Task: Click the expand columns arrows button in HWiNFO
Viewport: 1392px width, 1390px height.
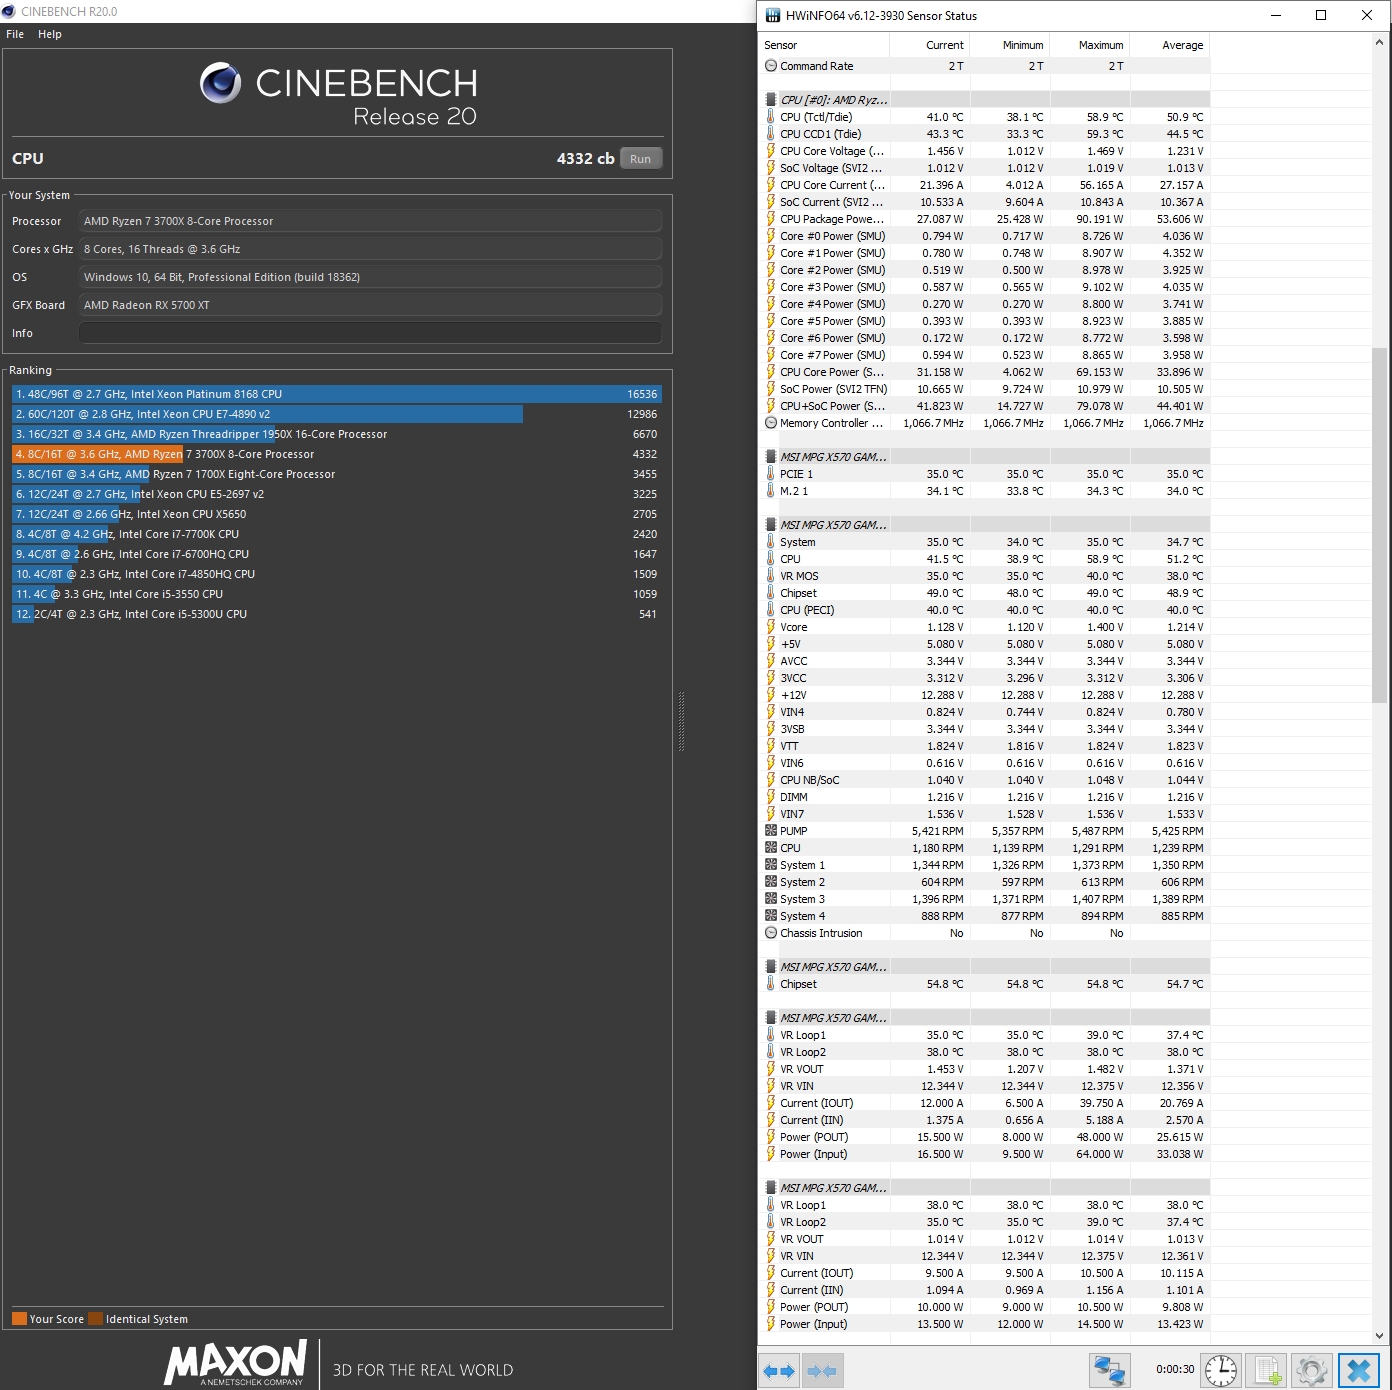Action: [779, 1371]
